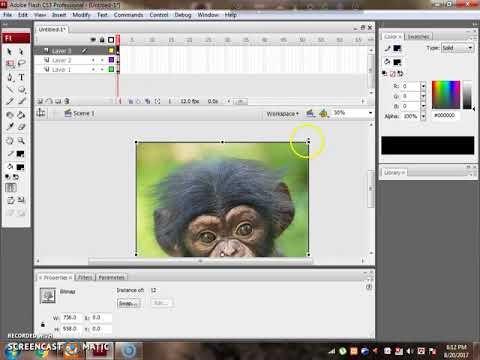This screenshot has height=360, width=480.
Task: Click the rainbow color picker spectrum
Action: 446,95
